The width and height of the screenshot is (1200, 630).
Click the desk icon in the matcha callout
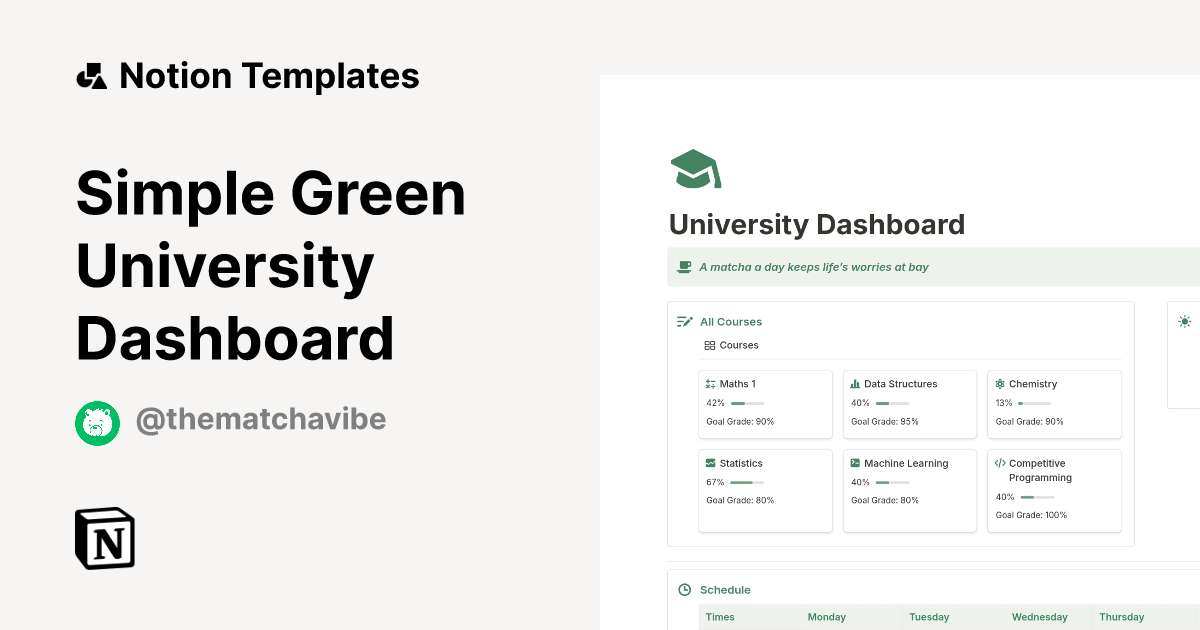[683, 266]
